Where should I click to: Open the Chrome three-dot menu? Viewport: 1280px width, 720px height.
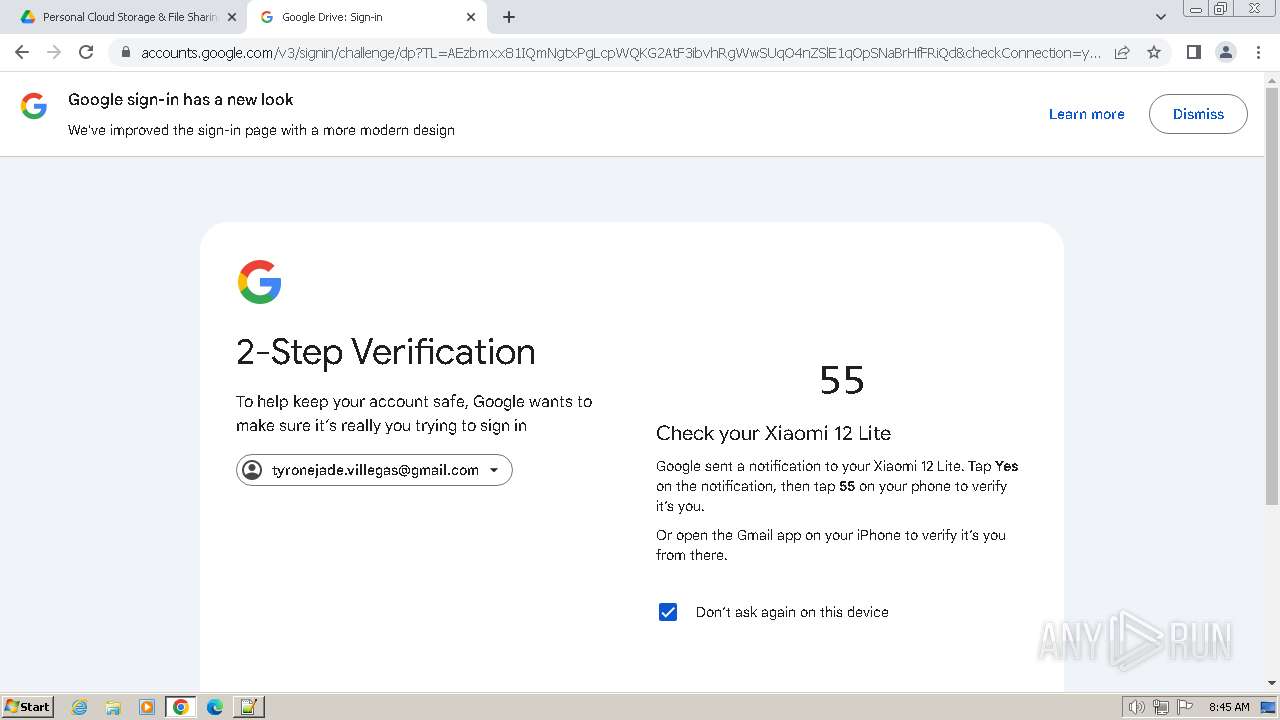(1258, 52)
